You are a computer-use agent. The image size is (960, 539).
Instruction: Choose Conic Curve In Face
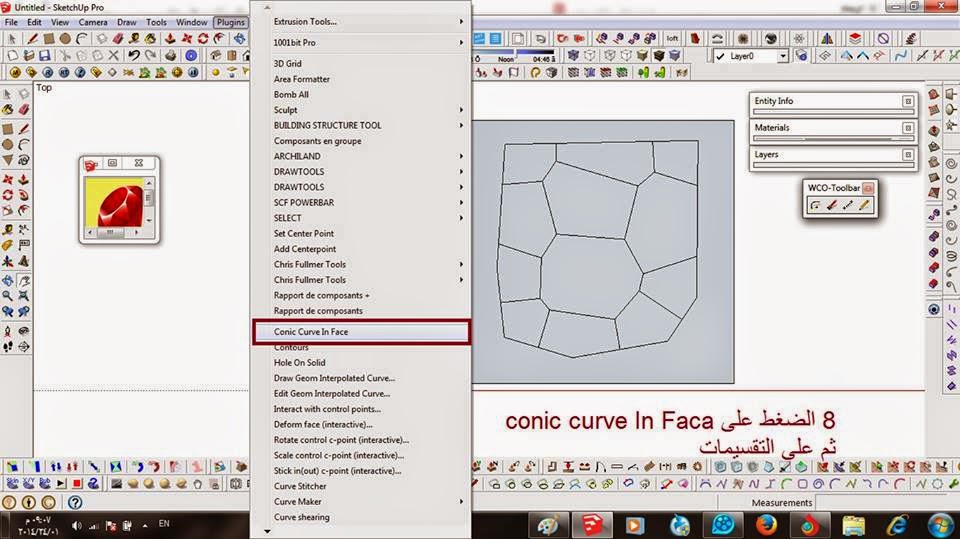[x=361, y=332]
